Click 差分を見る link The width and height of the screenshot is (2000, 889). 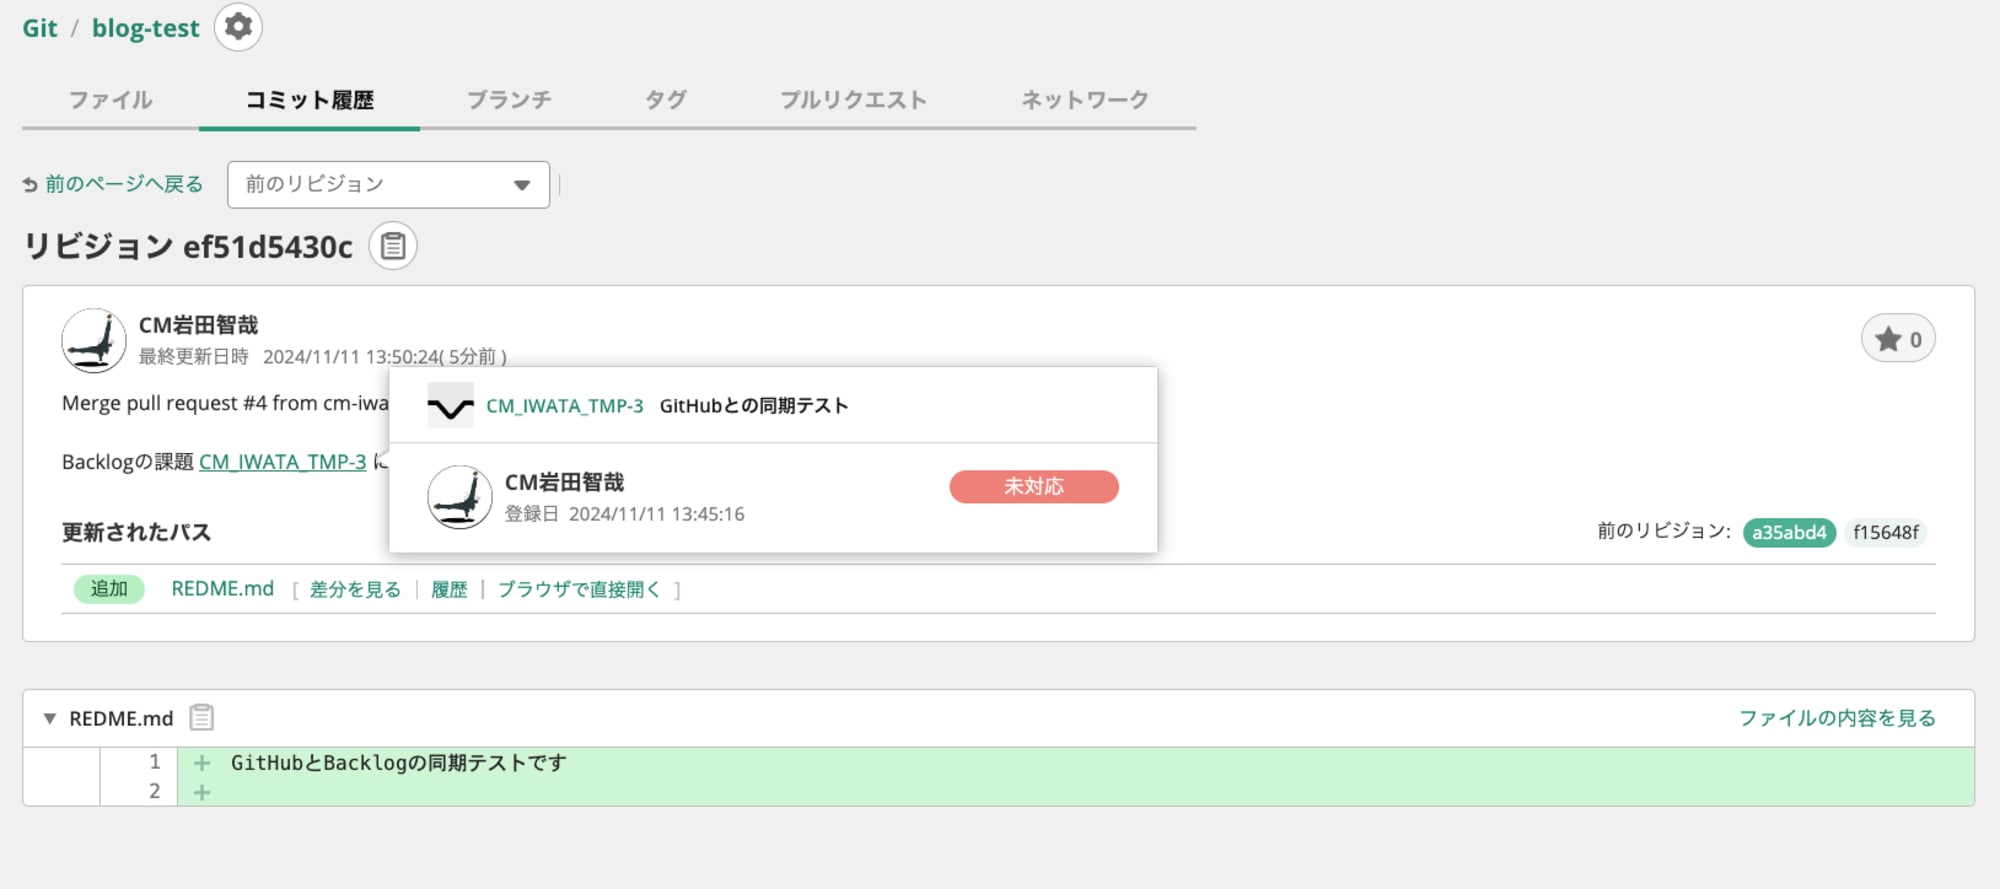coord(355,590)
